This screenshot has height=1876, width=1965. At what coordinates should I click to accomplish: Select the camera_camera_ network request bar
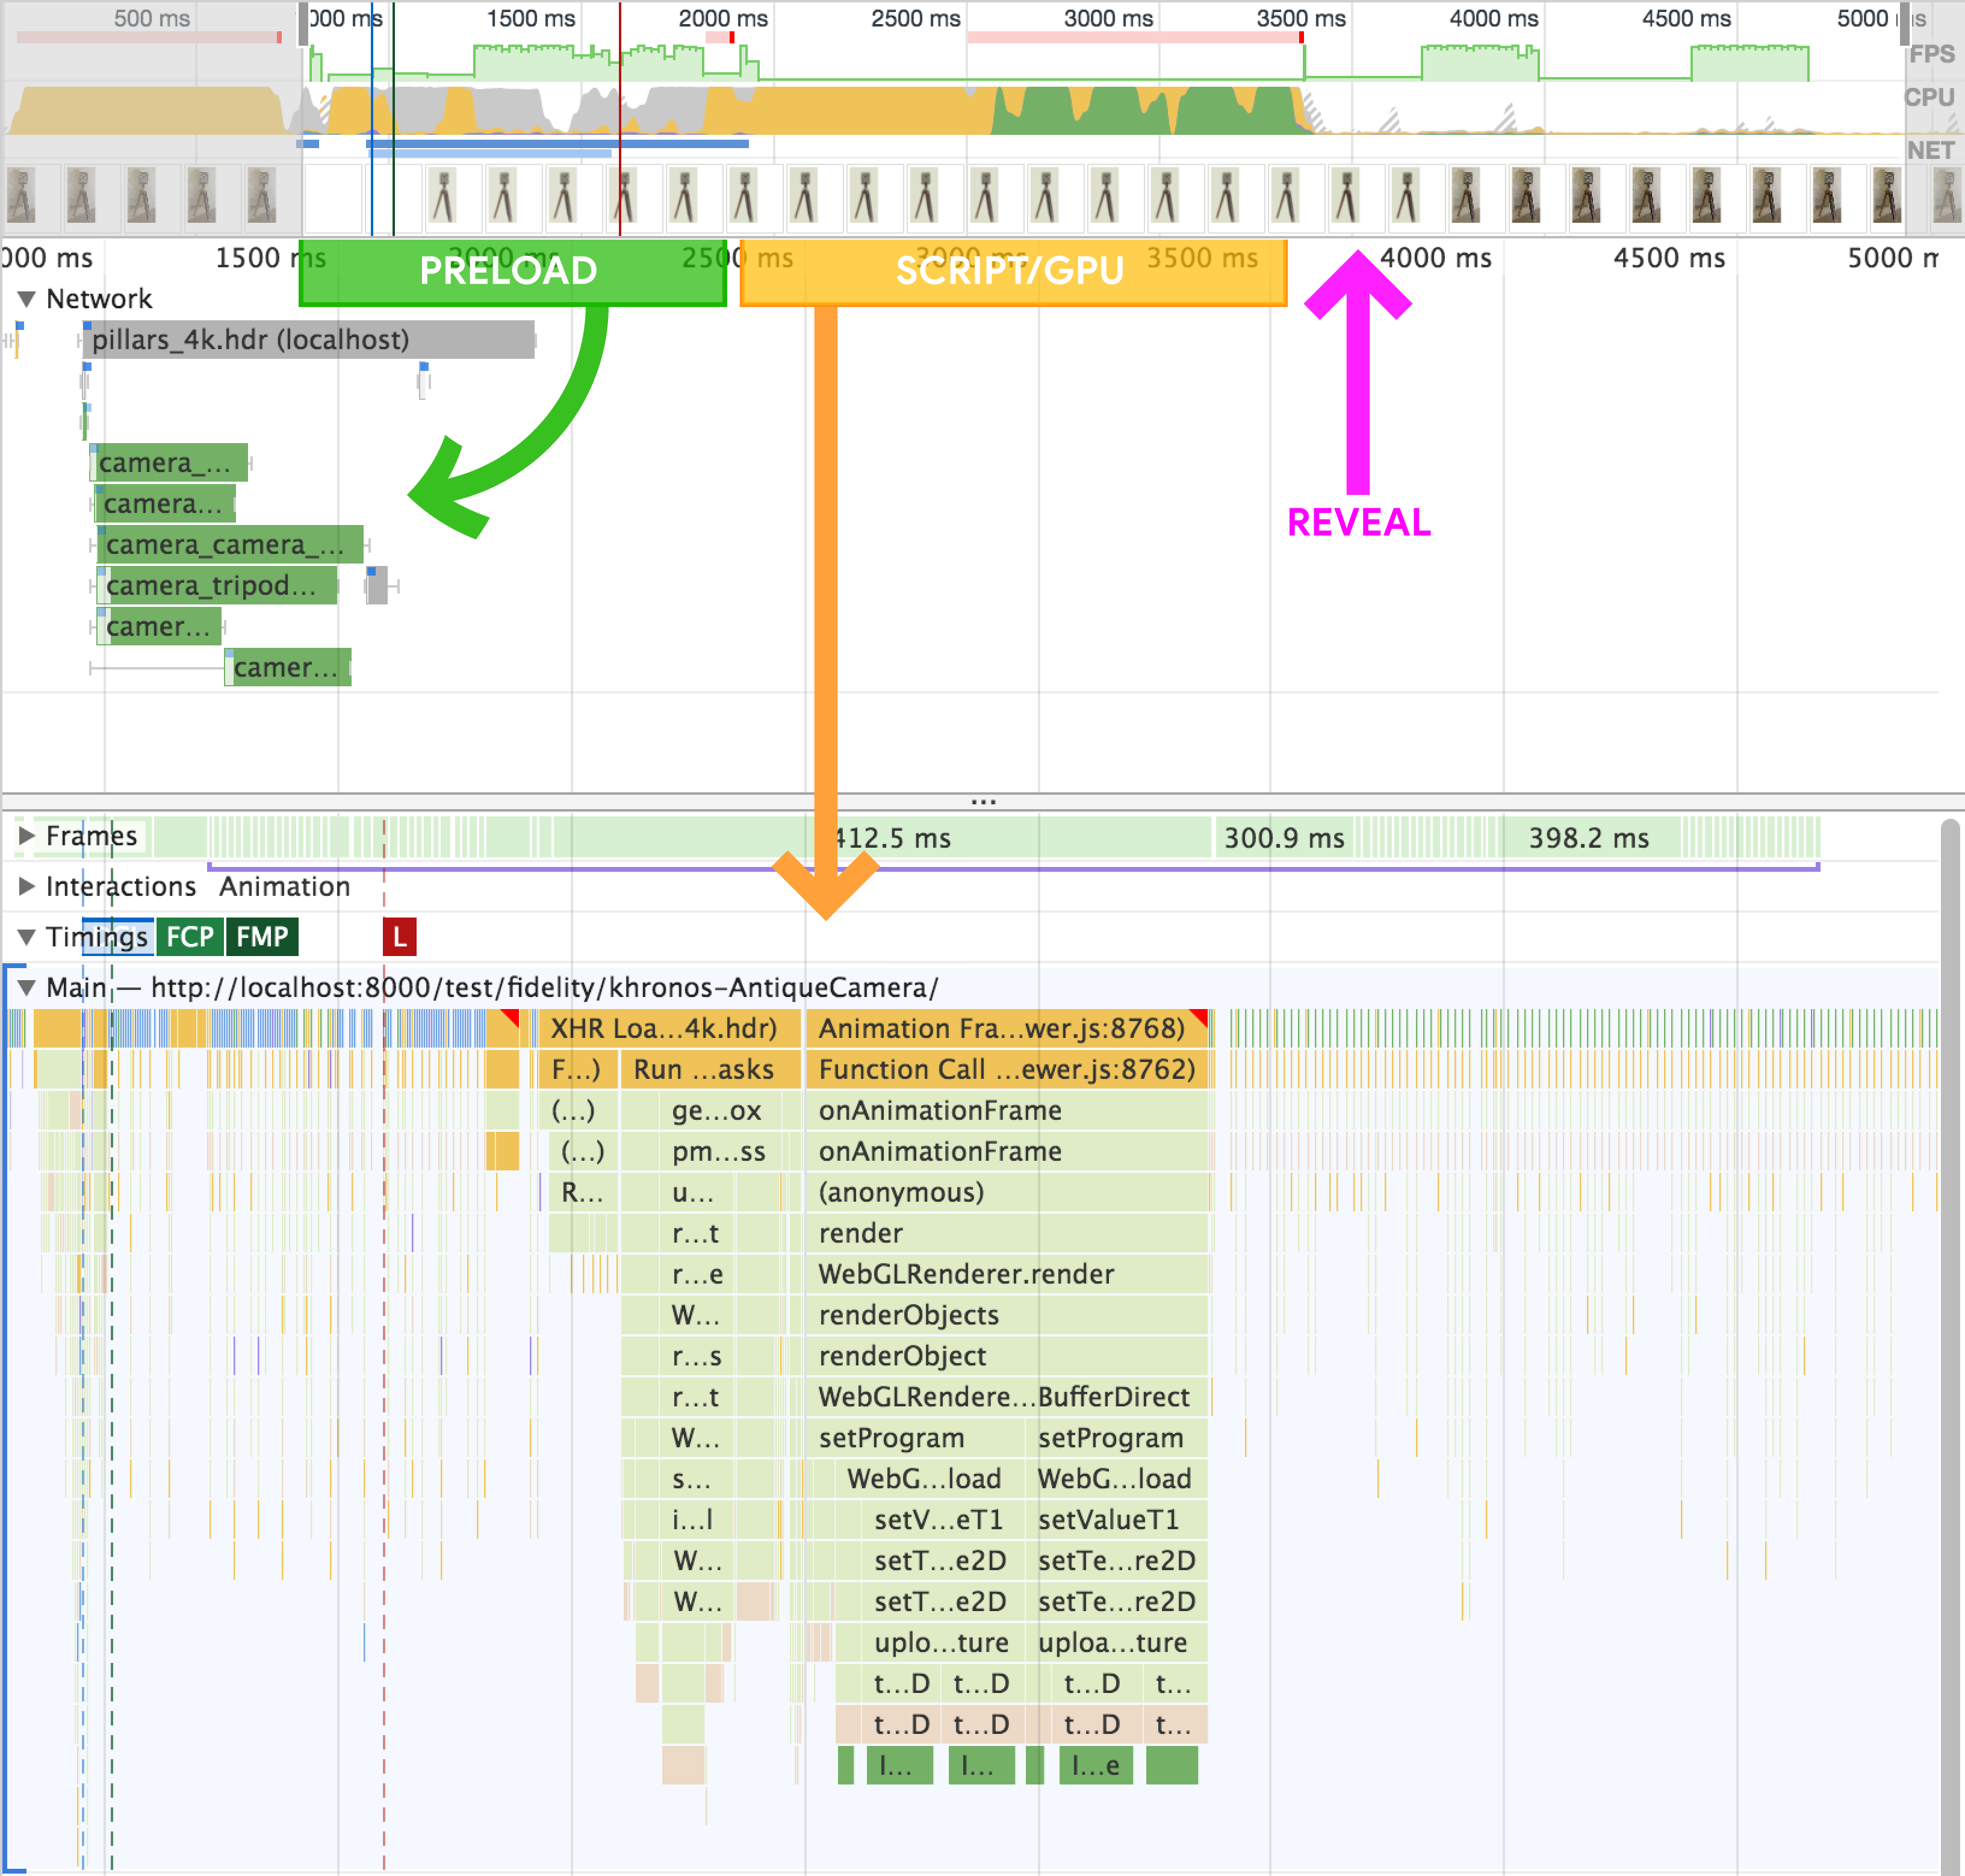pyautogui.click(x=230, y=545)
